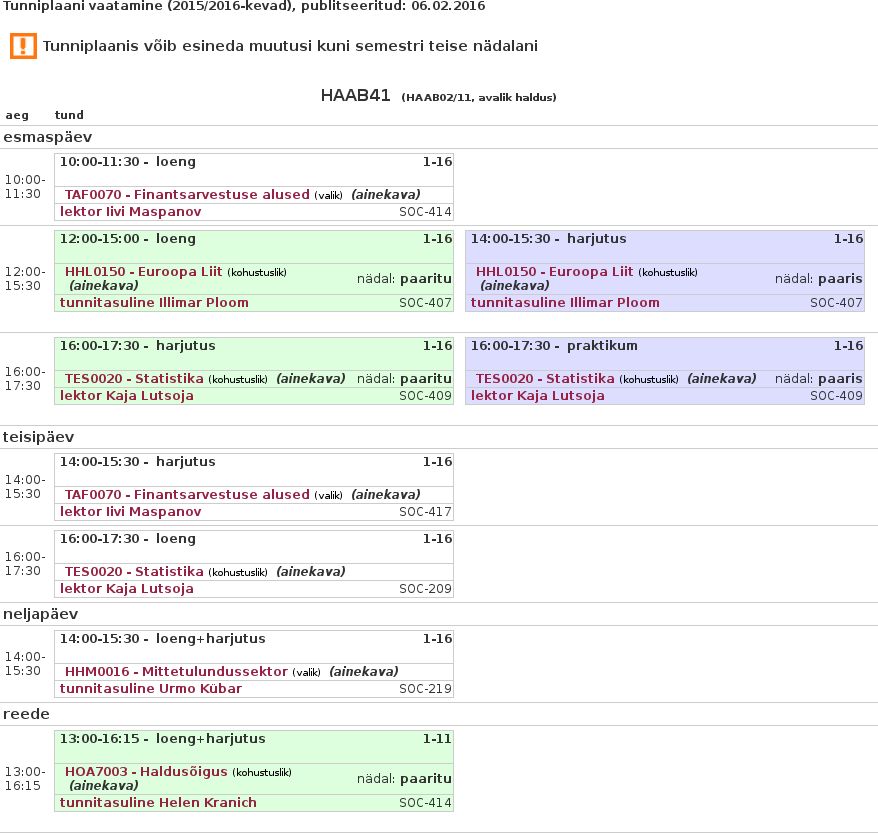Open HOA7003 Haldusõigus course link
This screenshot has width=878, height=833.
[146, 772]
